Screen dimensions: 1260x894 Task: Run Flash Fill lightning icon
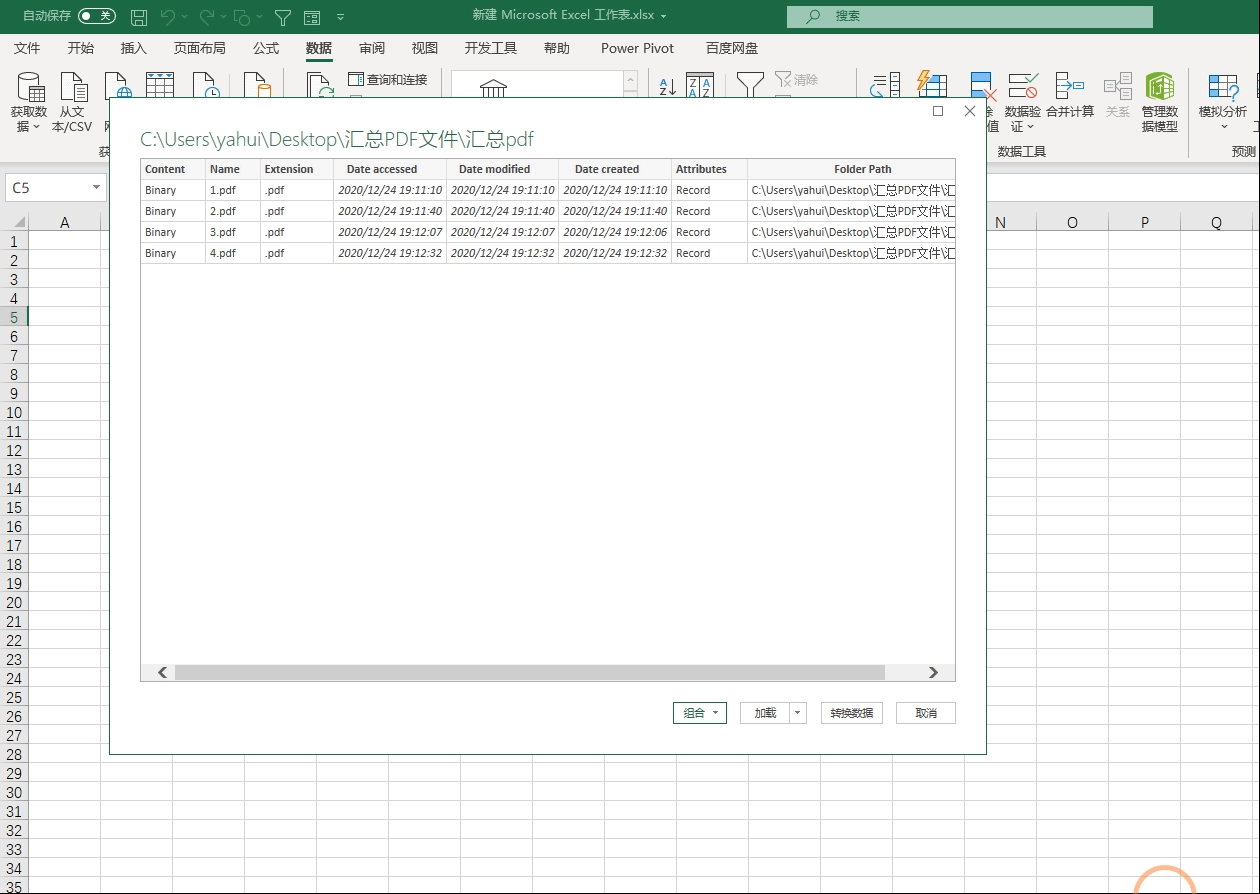pos(931,83)
